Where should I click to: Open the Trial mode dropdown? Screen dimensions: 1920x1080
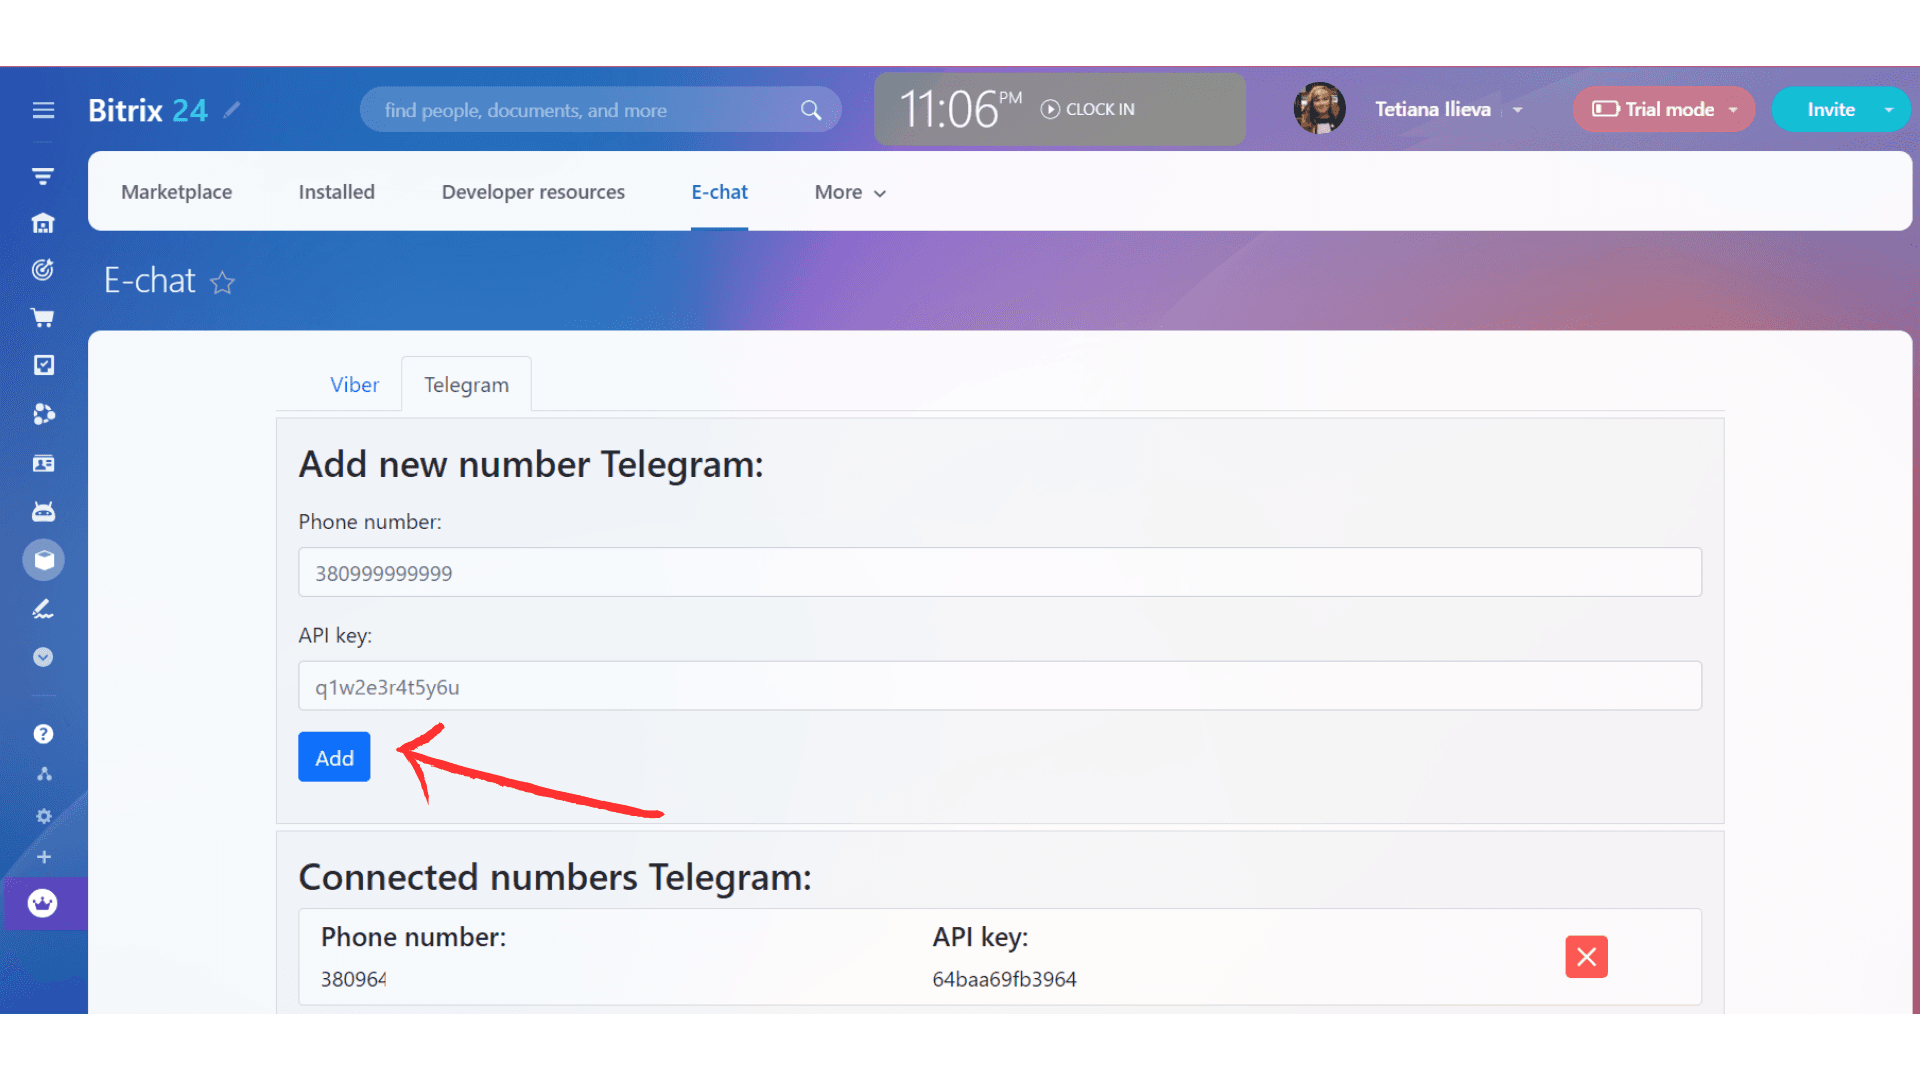tap(1663, 109)
